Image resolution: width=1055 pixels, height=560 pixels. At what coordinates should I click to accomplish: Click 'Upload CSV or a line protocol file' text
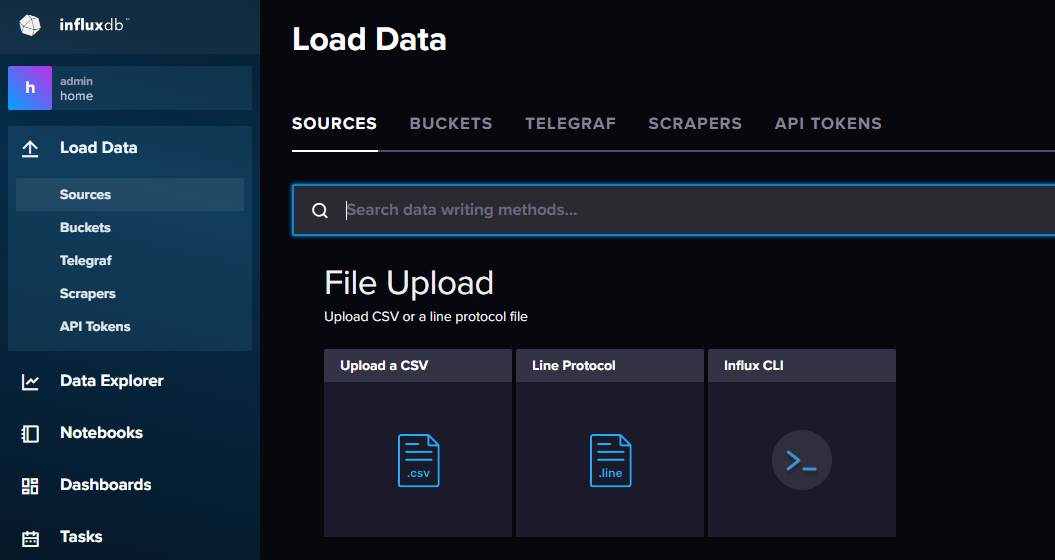[426, 316]
